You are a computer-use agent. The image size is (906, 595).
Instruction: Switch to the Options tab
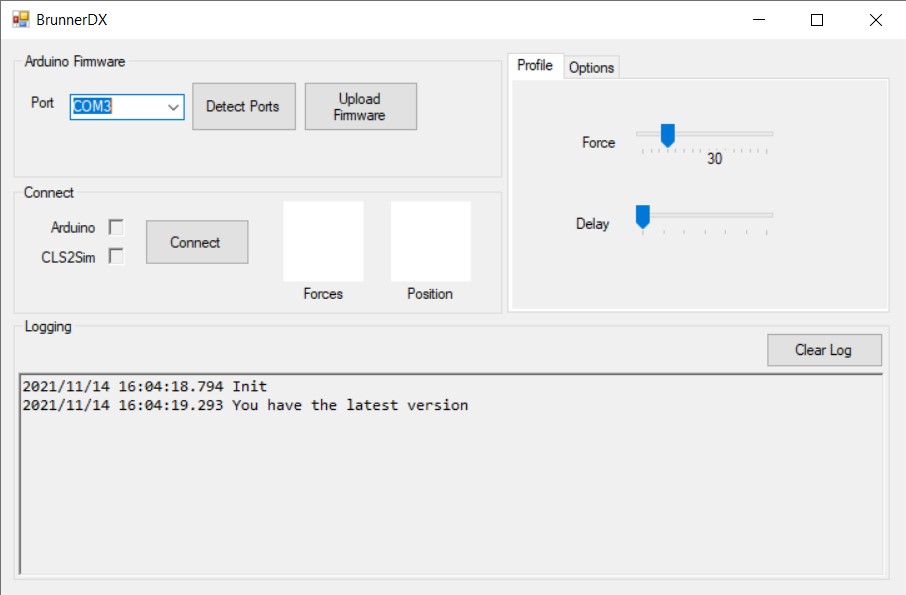click(591, 68)
